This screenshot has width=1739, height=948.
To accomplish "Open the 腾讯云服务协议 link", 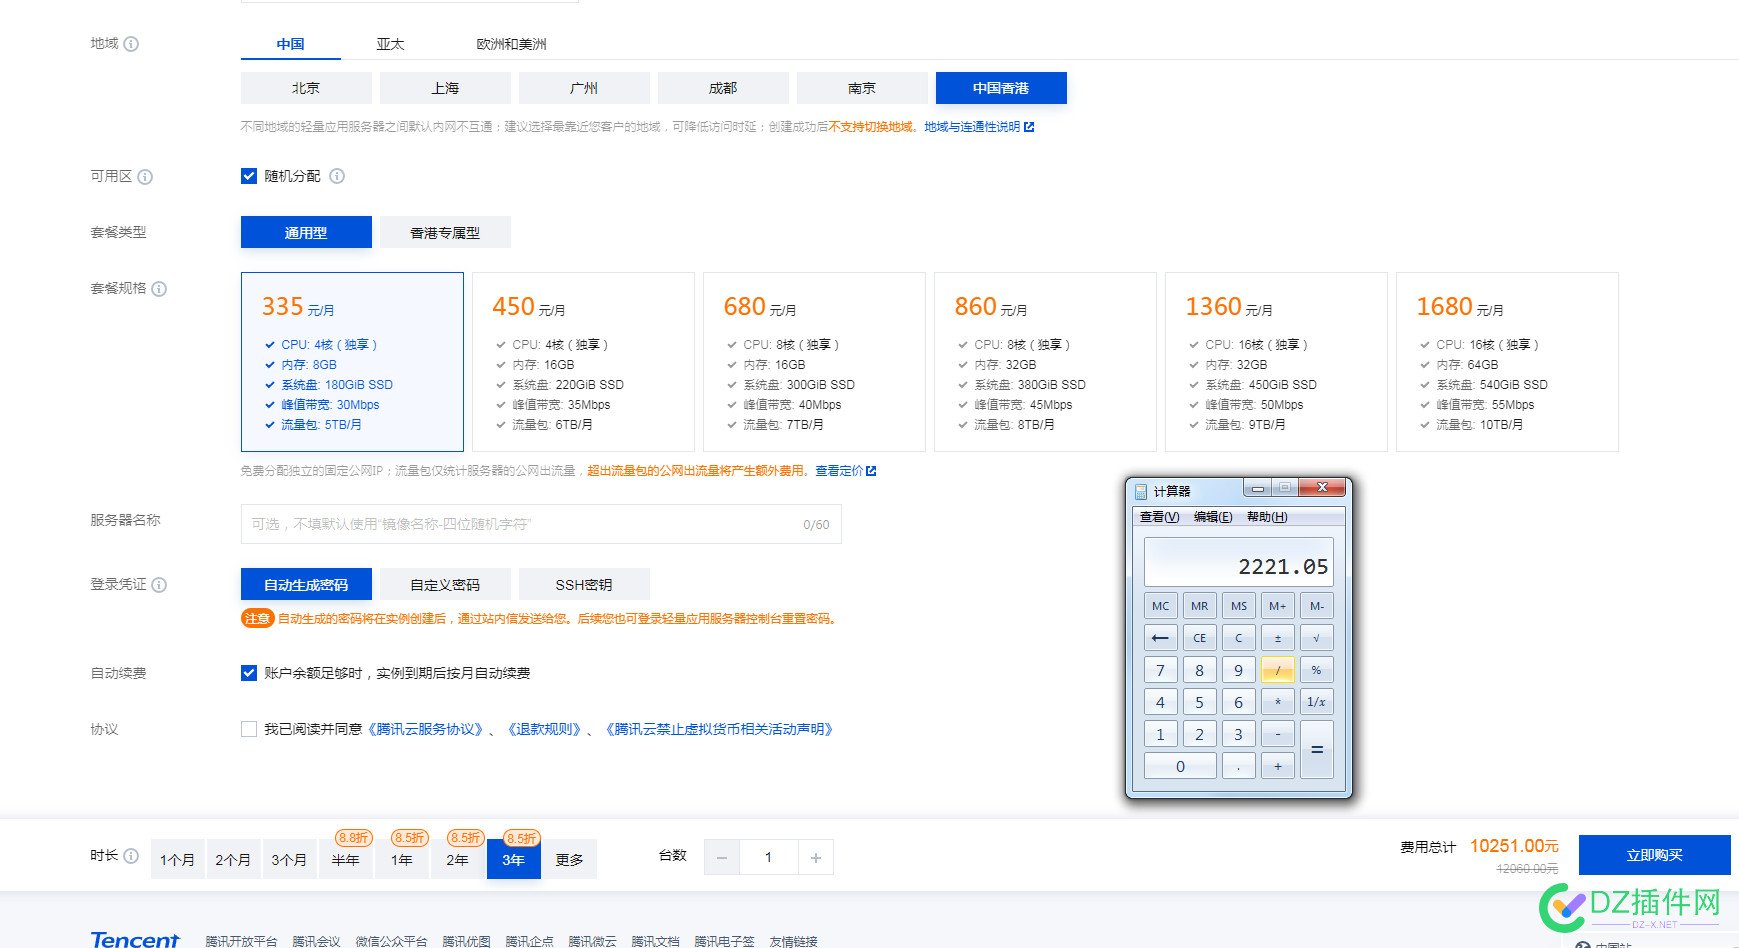I will pos(425,729).
